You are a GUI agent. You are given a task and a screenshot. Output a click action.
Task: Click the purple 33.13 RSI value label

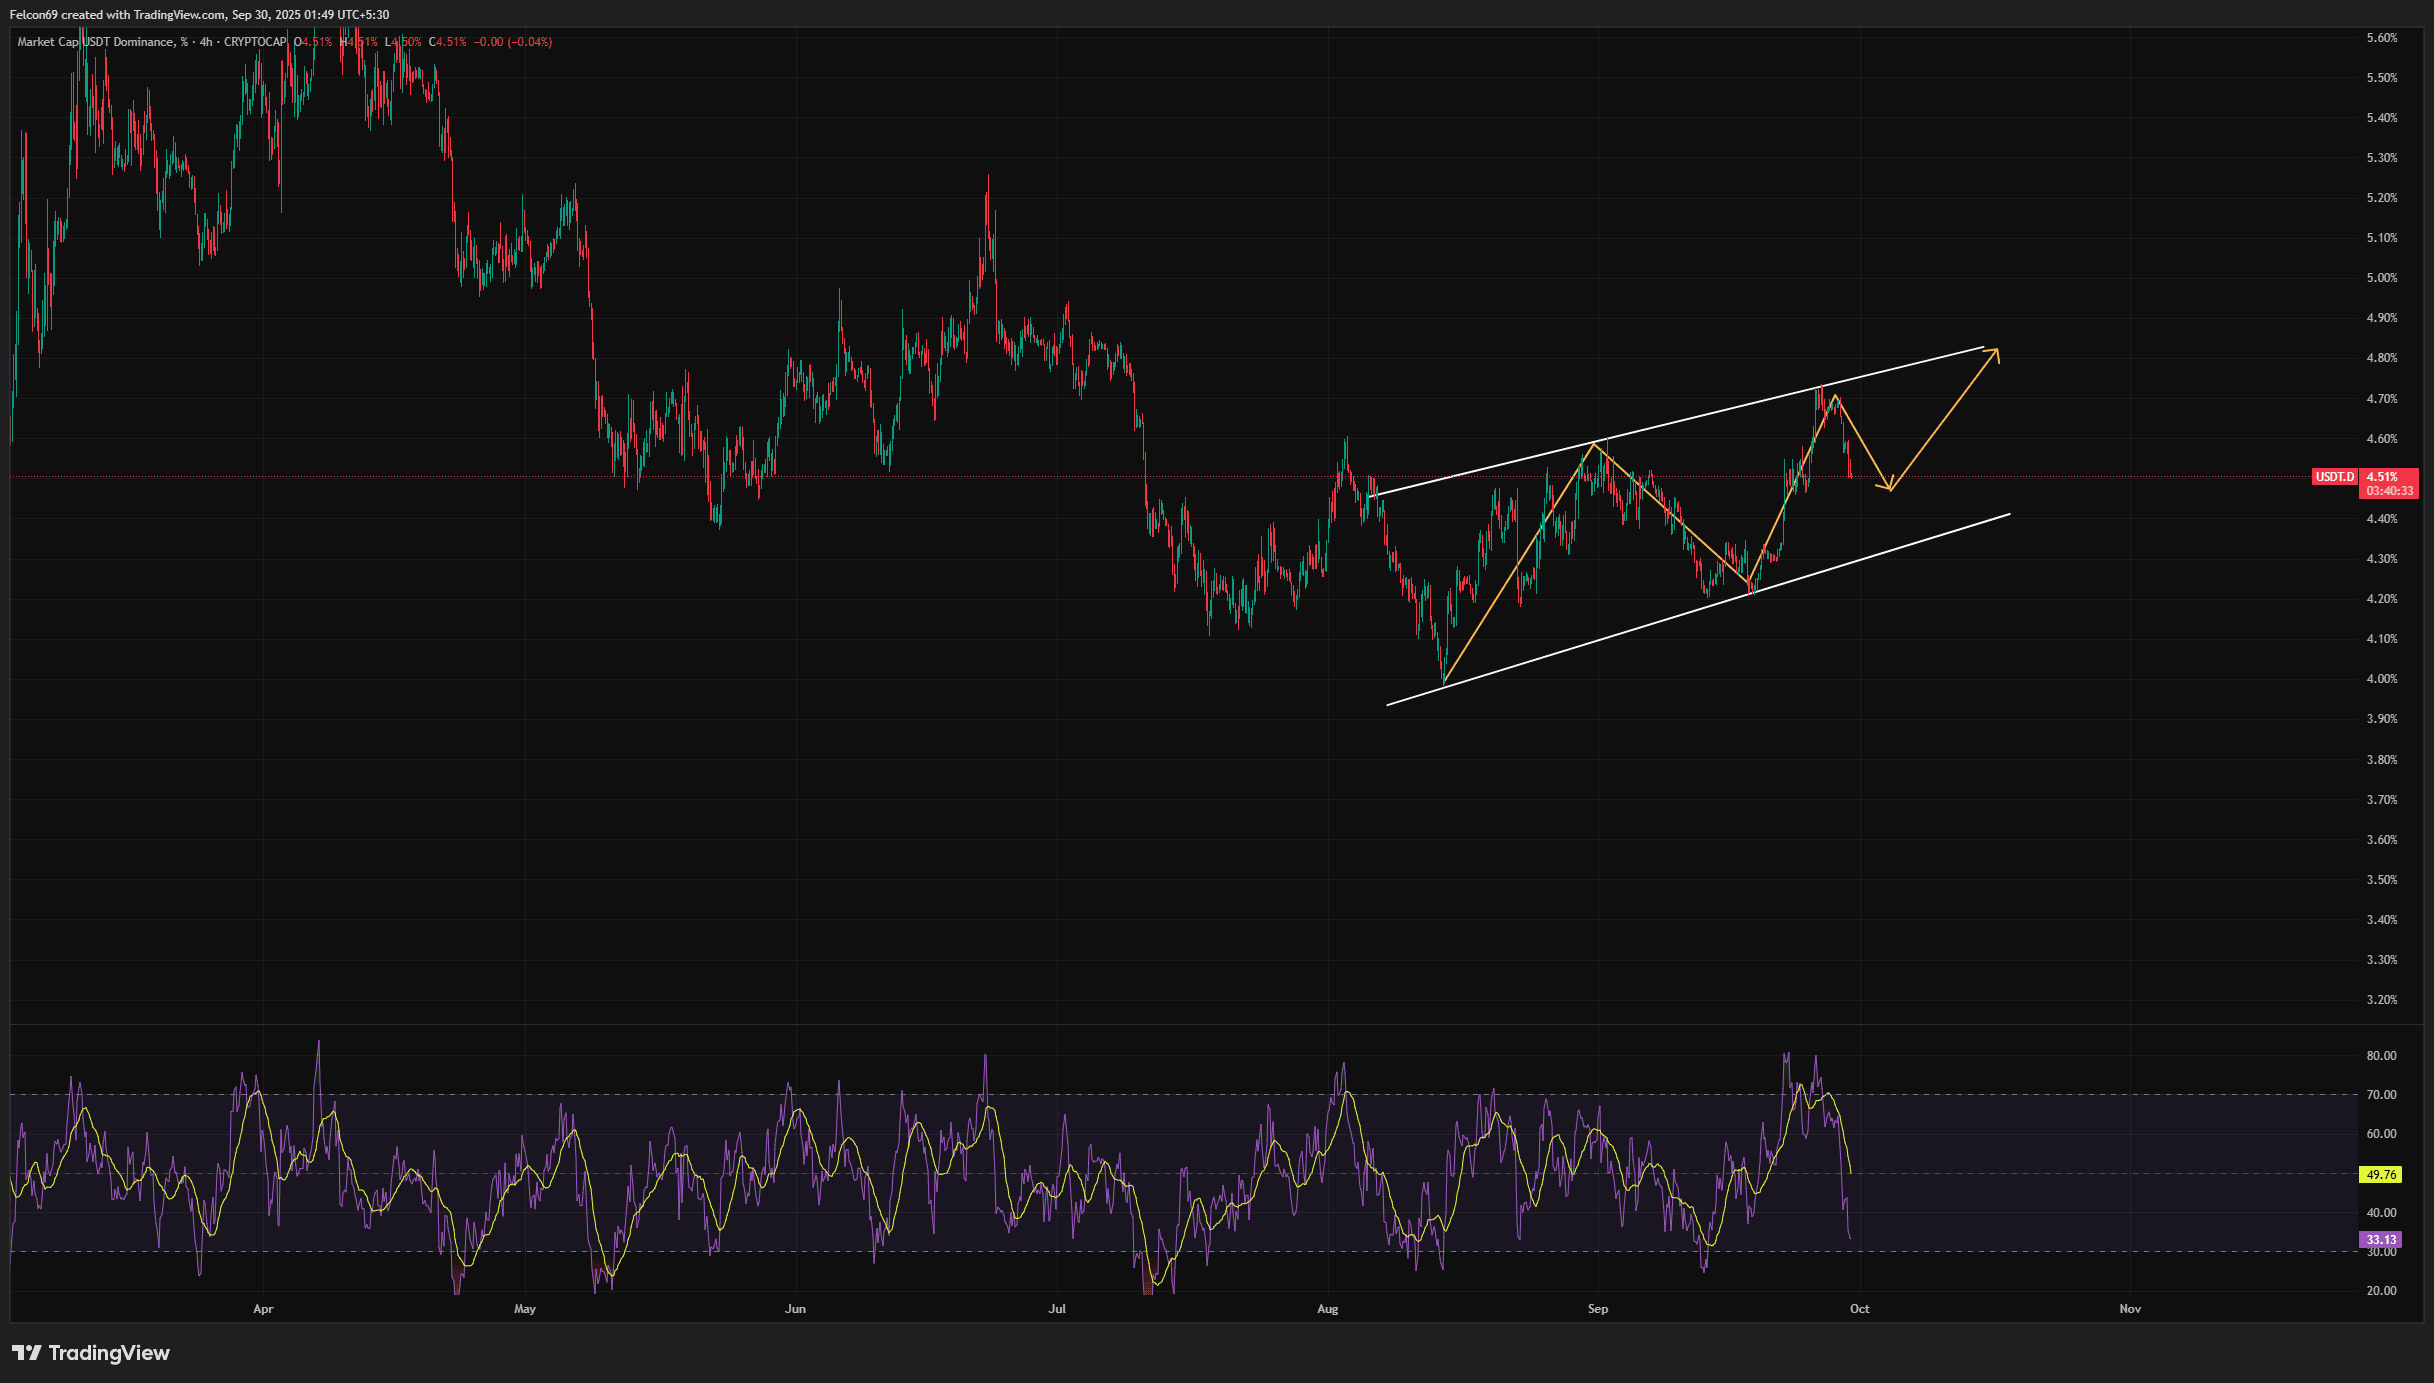(x=2381, y=1240)
